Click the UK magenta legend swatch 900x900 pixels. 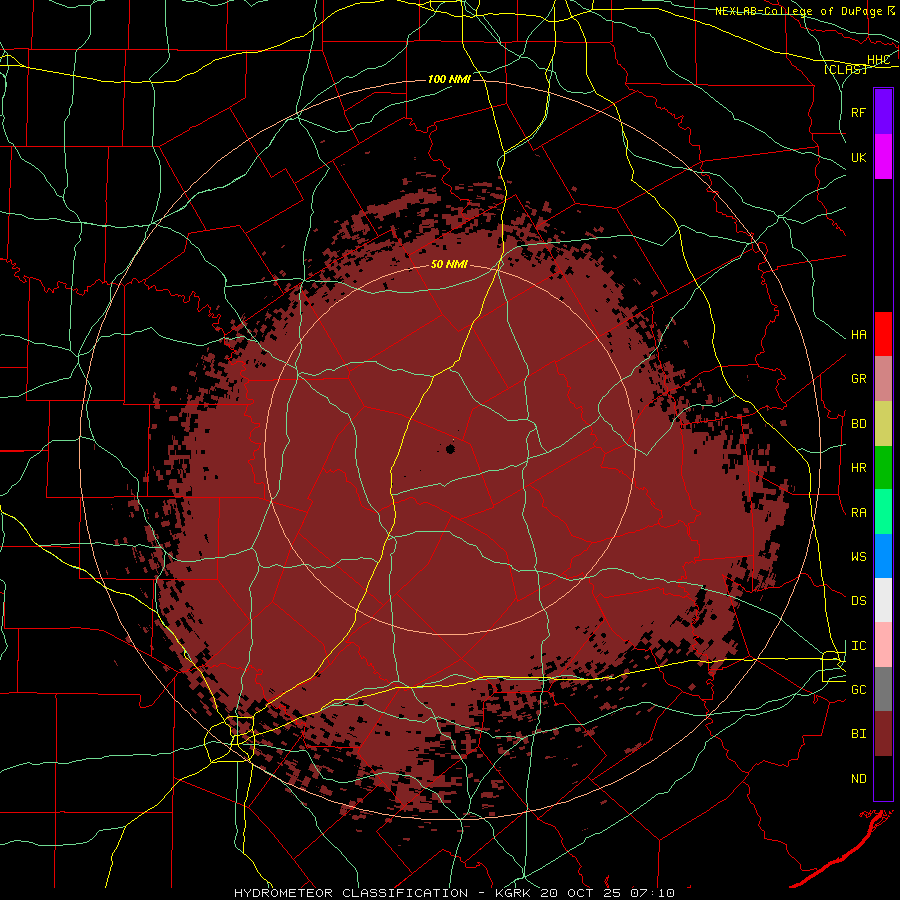click(883, 157)
